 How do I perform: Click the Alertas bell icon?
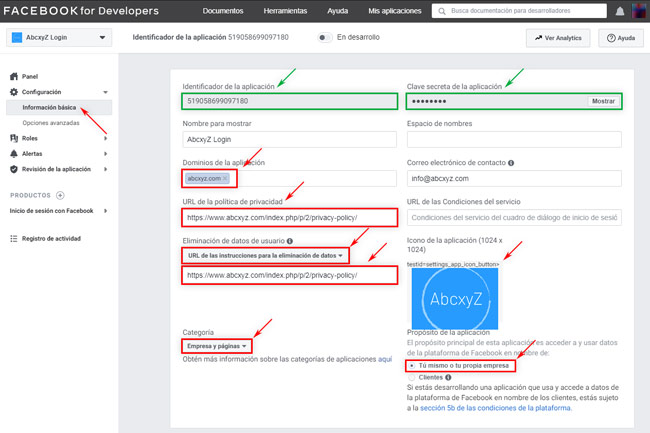click(x=14, y=154)
